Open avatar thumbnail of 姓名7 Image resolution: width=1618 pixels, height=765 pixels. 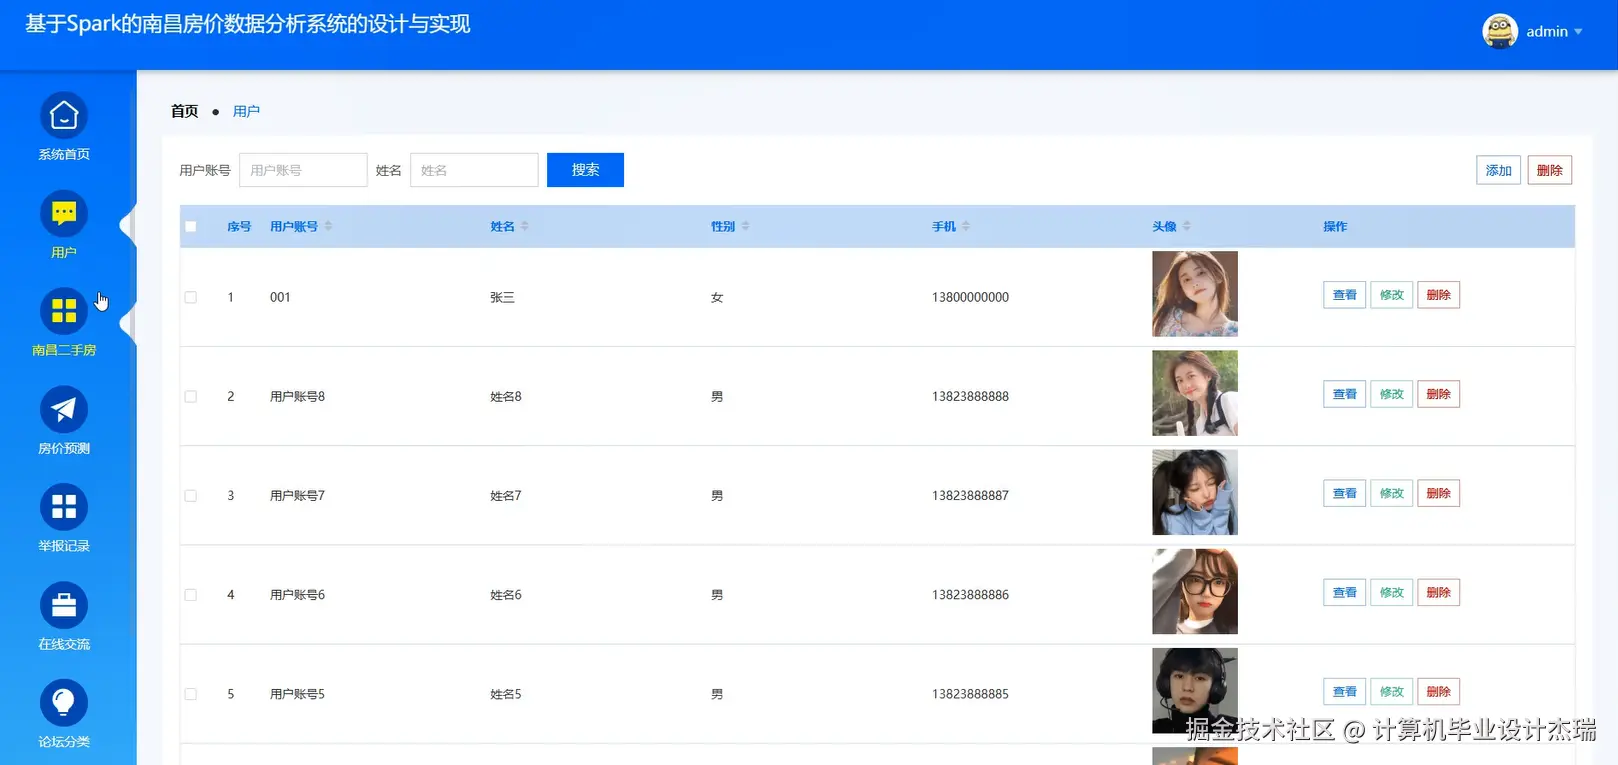pyautogui.click(x=1195, y=492)
